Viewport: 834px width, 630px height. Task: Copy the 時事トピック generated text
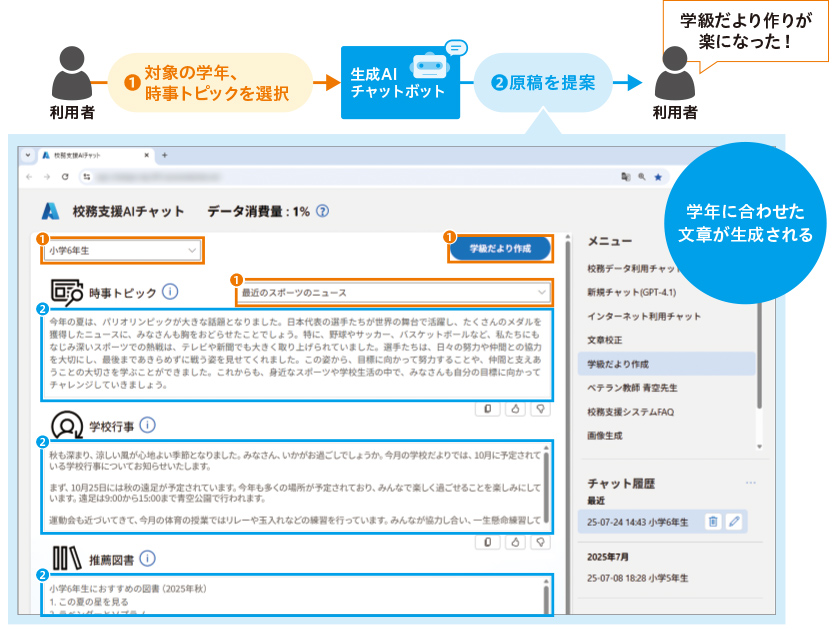(487, 408)
